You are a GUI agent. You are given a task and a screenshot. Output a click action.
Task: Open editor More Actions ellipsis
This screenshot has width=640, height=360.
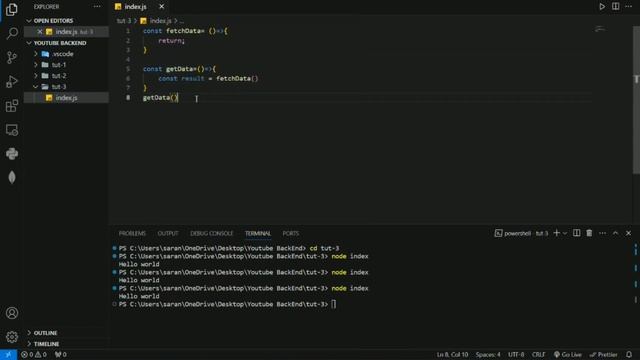pos(629,7)
